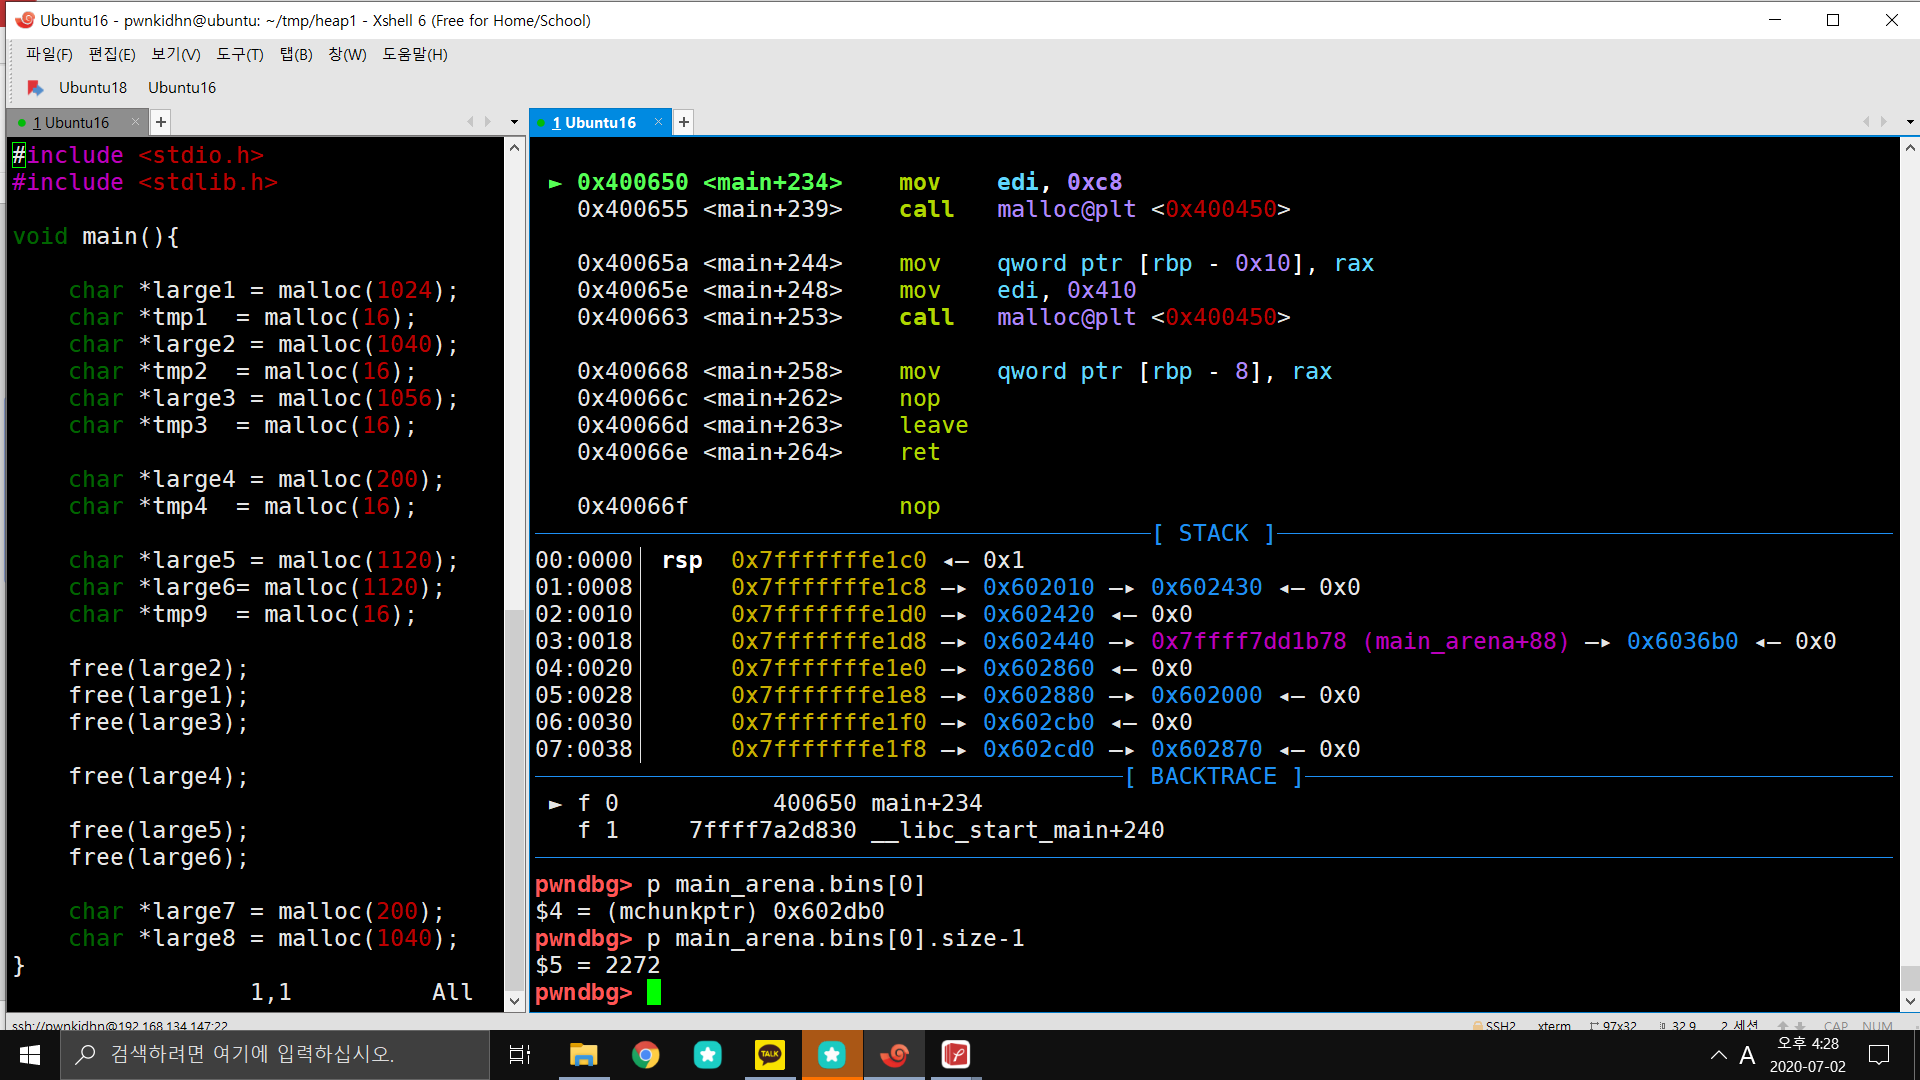Open KakaoTalk from the taskbar
This screenshot has height=1080, width=1920.
769,1054
